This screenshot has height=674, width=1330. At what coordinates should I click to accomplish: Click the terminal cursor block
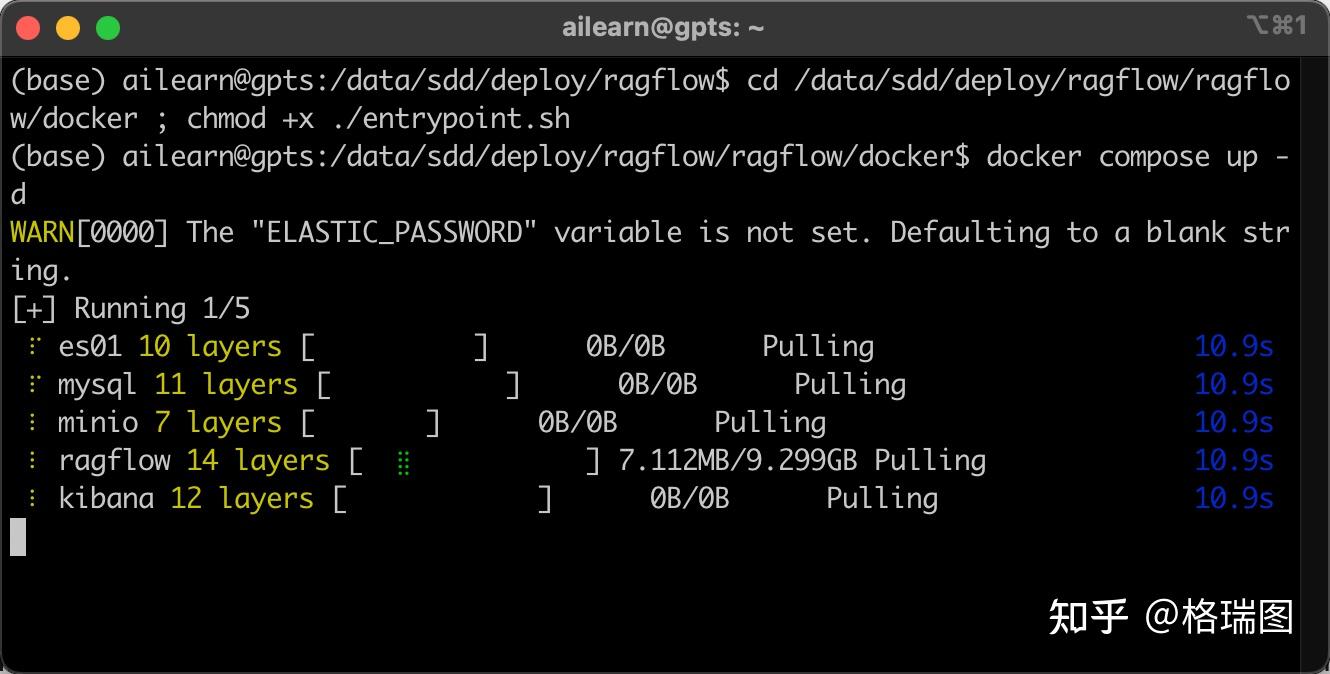pos(18,537)
